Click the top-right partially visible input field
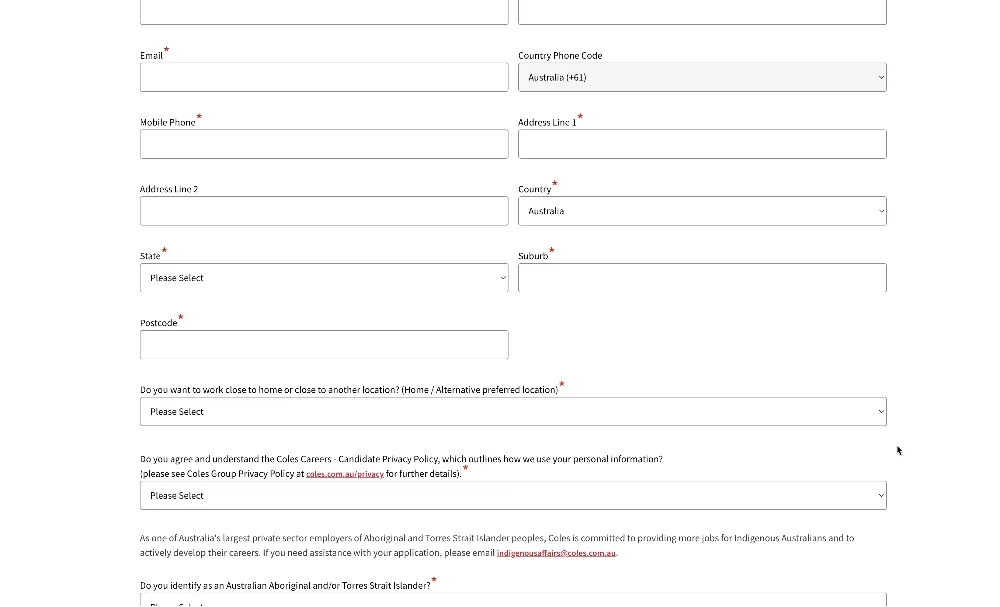 click(x=702, y=12)
